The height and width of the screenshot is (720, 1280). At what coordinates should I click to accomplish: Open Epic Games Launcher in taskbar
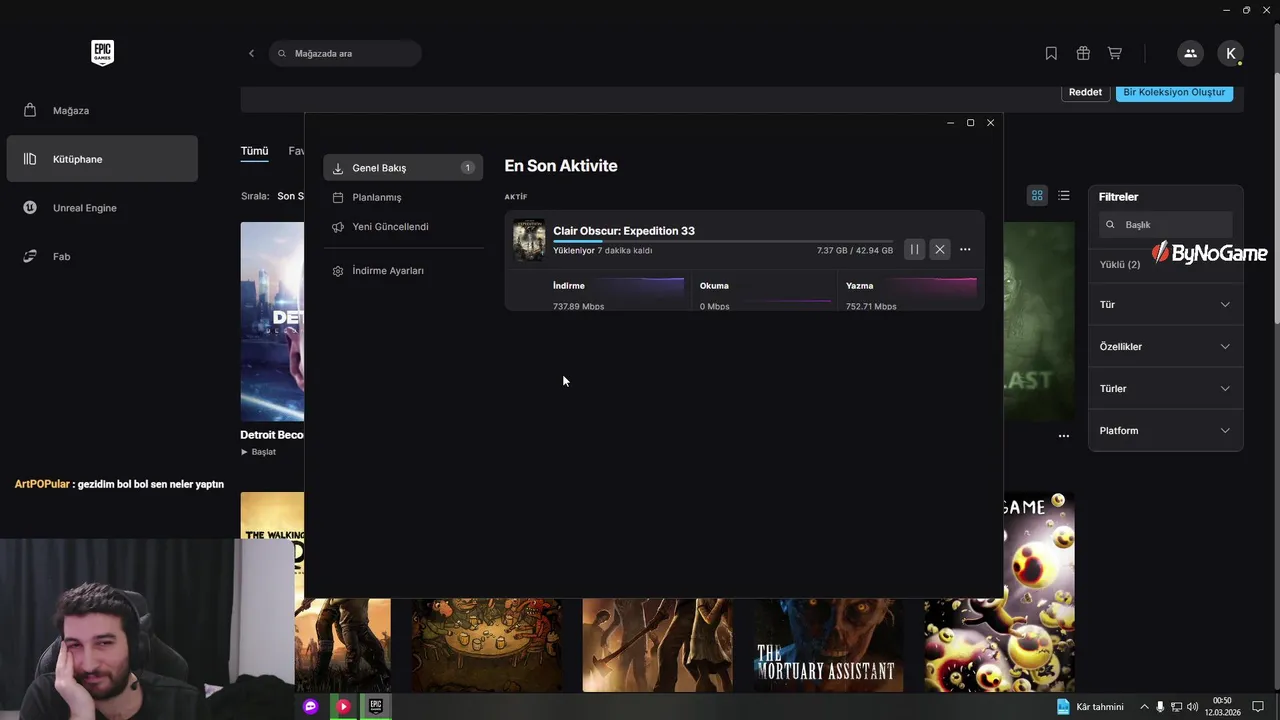tap(376, 706)
